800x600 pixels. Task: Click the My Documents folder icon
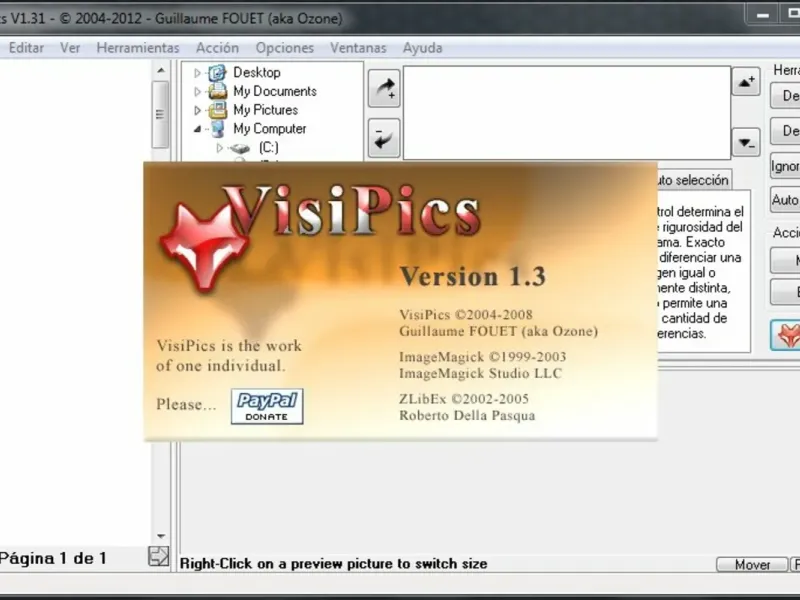pos(217,91)
